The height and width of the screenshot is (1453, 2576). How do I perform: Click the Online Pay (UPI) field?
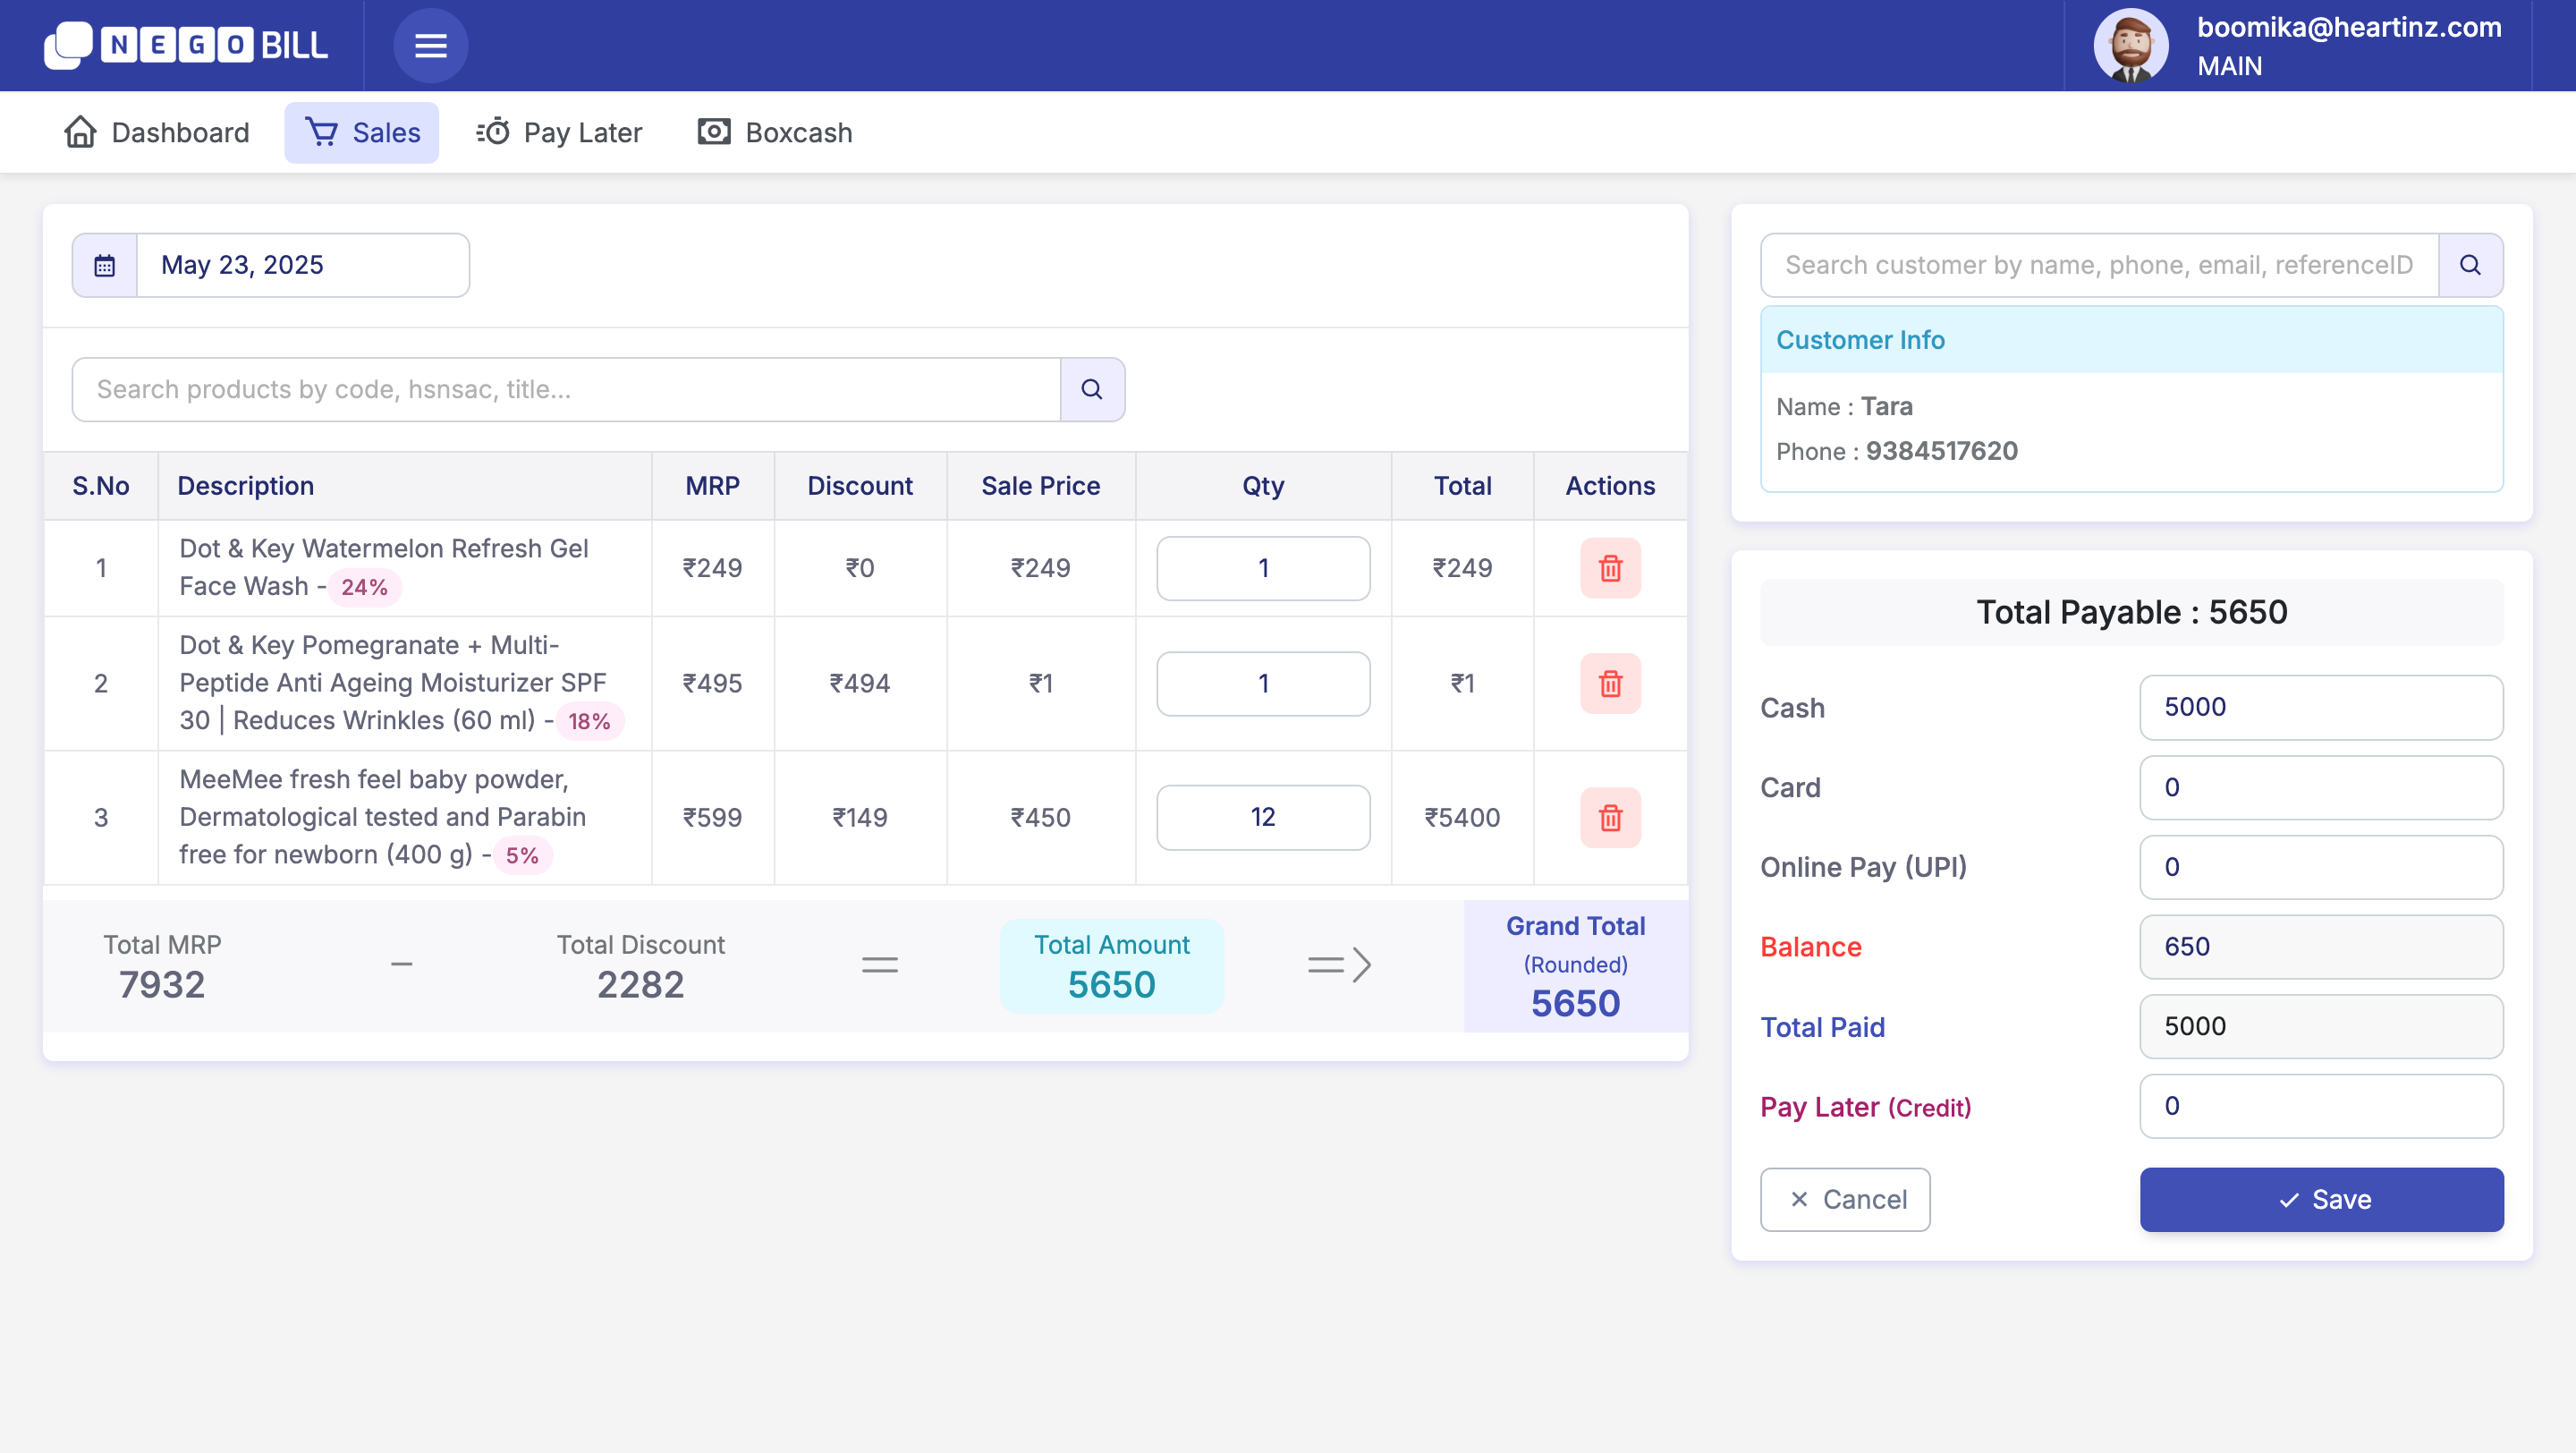click(x=2321, y=867)
